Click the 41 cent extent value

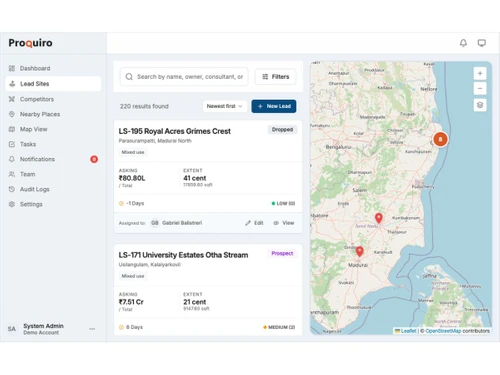(195, 178)
